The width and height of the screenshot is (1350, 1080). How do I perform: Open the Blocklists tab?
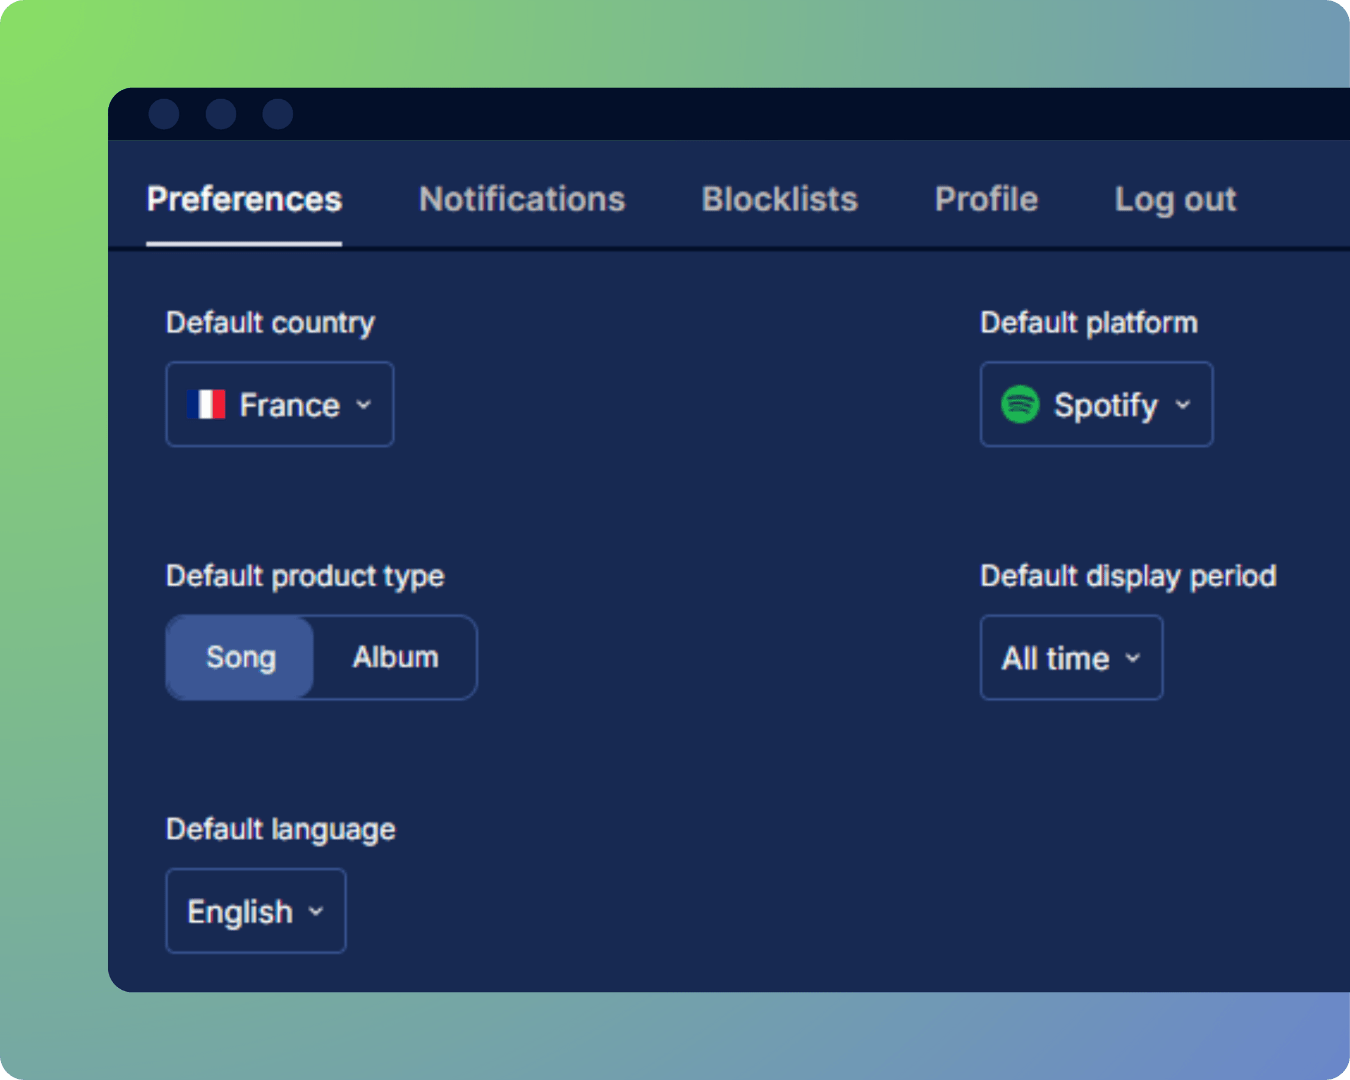779,199
